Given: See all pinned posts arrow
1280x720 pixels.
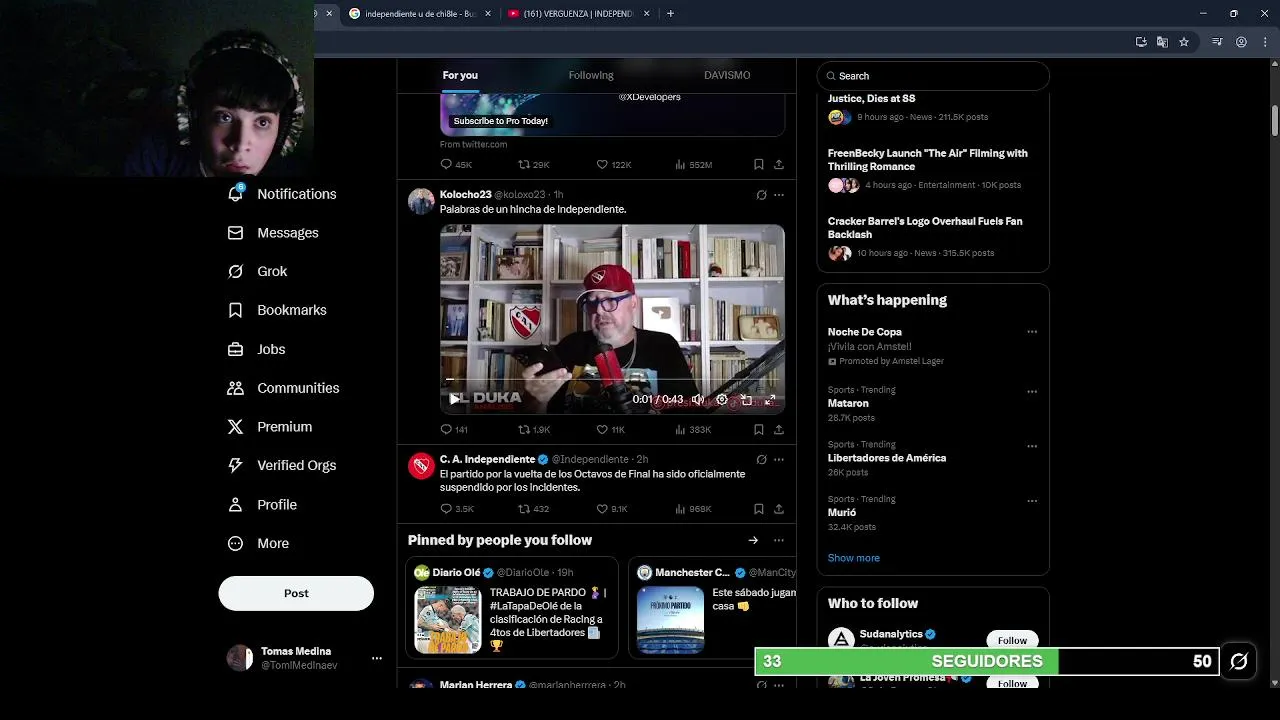Looking at the screenshot, I should 753,540.
